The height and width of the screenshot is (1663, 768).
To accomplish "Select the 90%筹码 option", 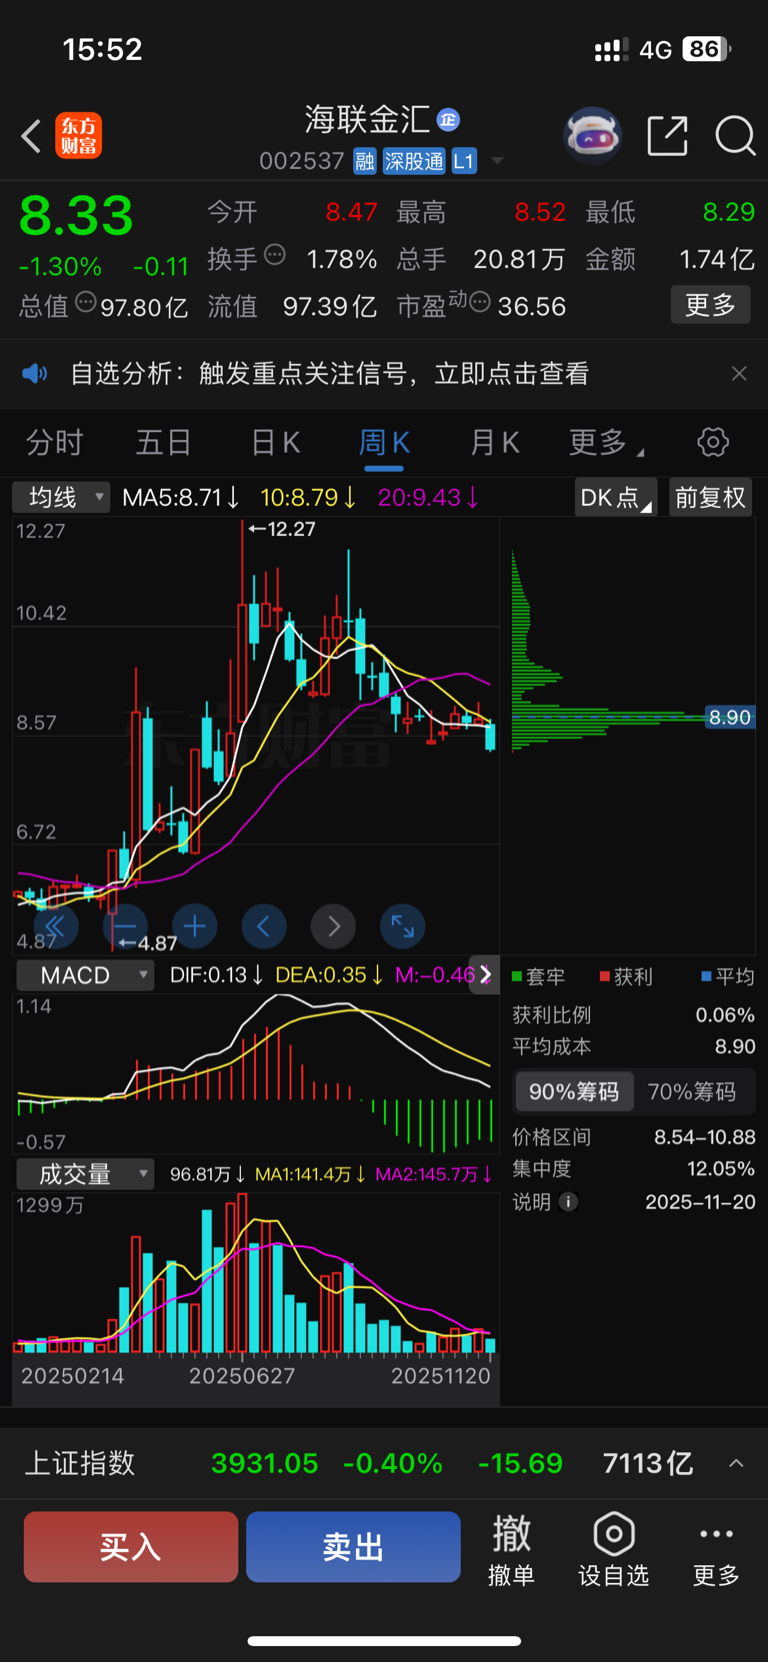I will click(x=574, y=1092).
